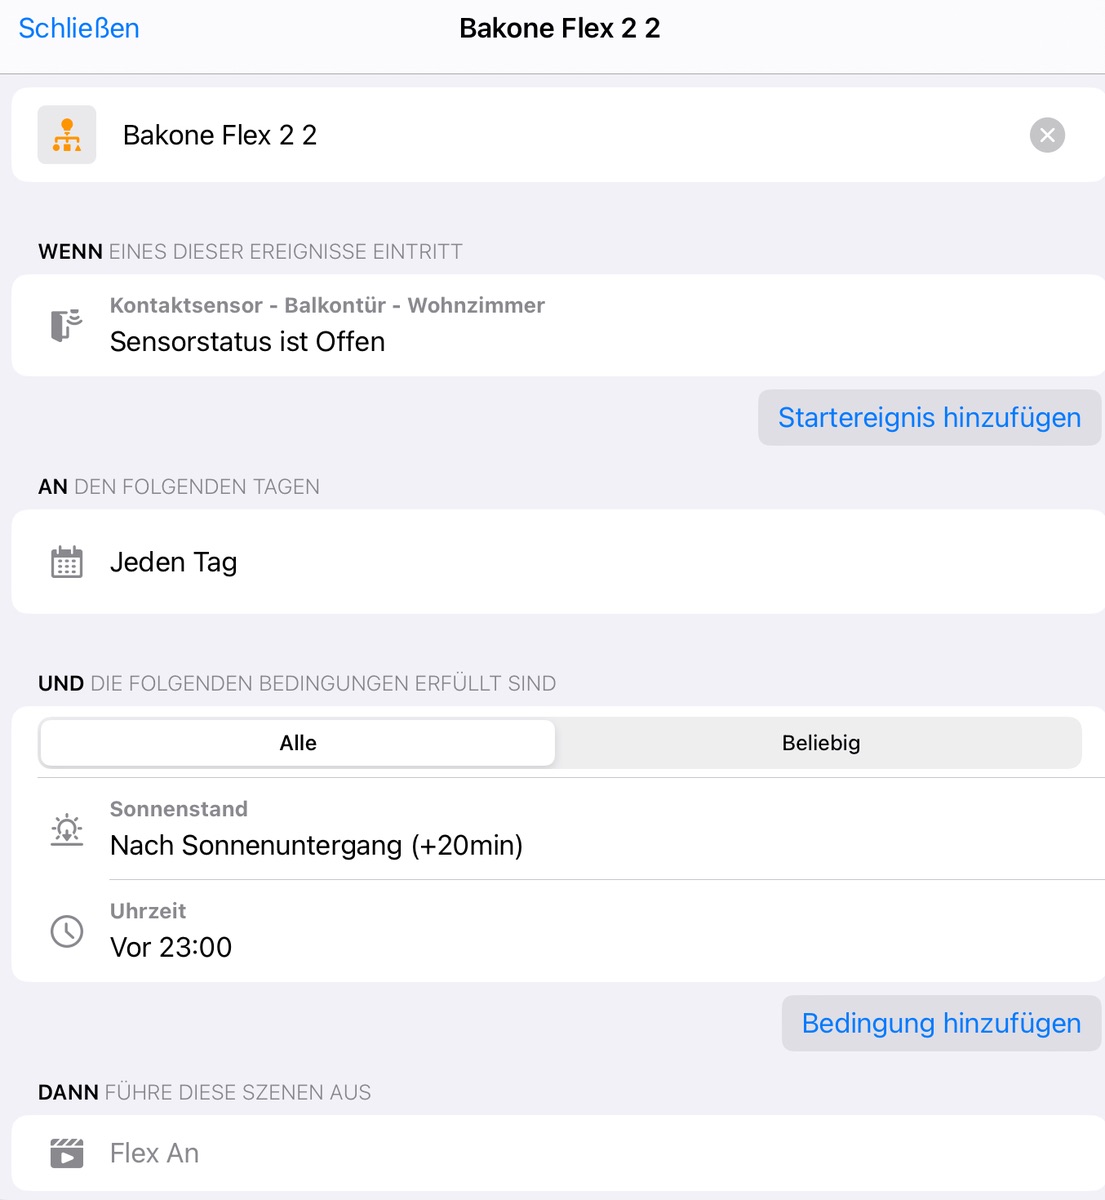Open the Sensorstatus ist Offen event
The image size is (1105, 1200).
(x=558, y=325)
